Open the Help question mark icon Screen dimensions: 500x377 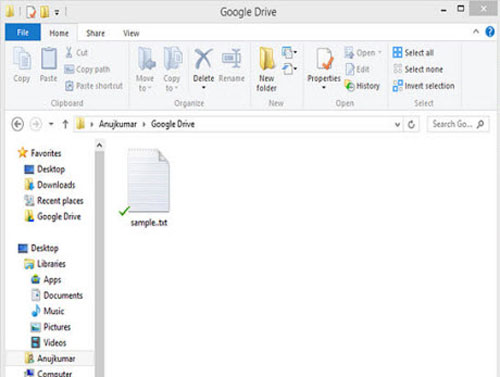[x=490, y=32]
